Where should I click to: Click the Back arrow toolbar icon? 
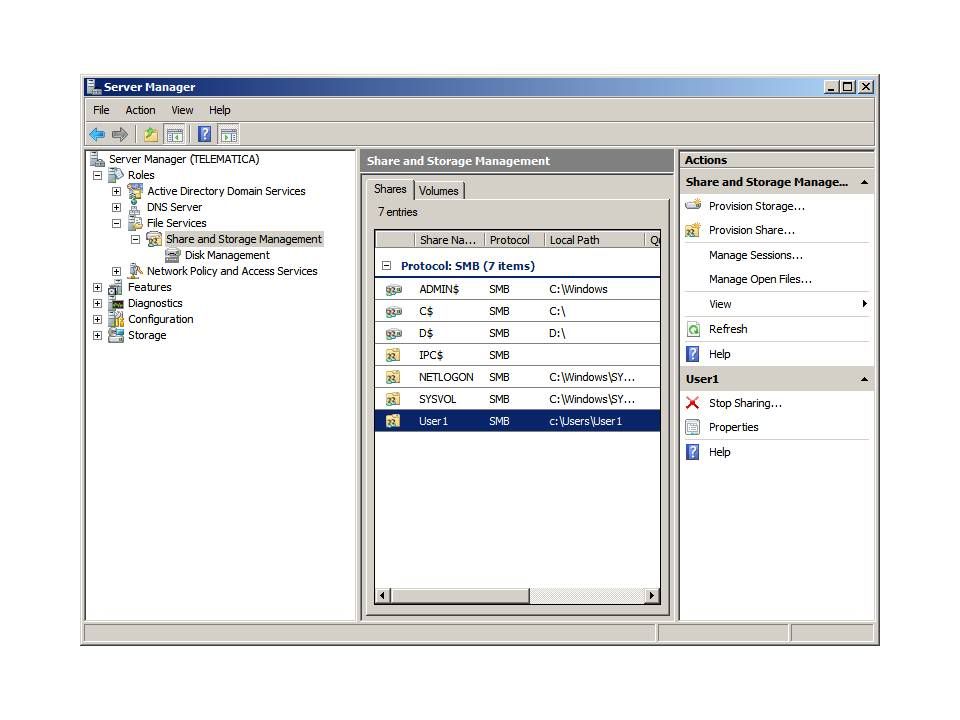97,134
